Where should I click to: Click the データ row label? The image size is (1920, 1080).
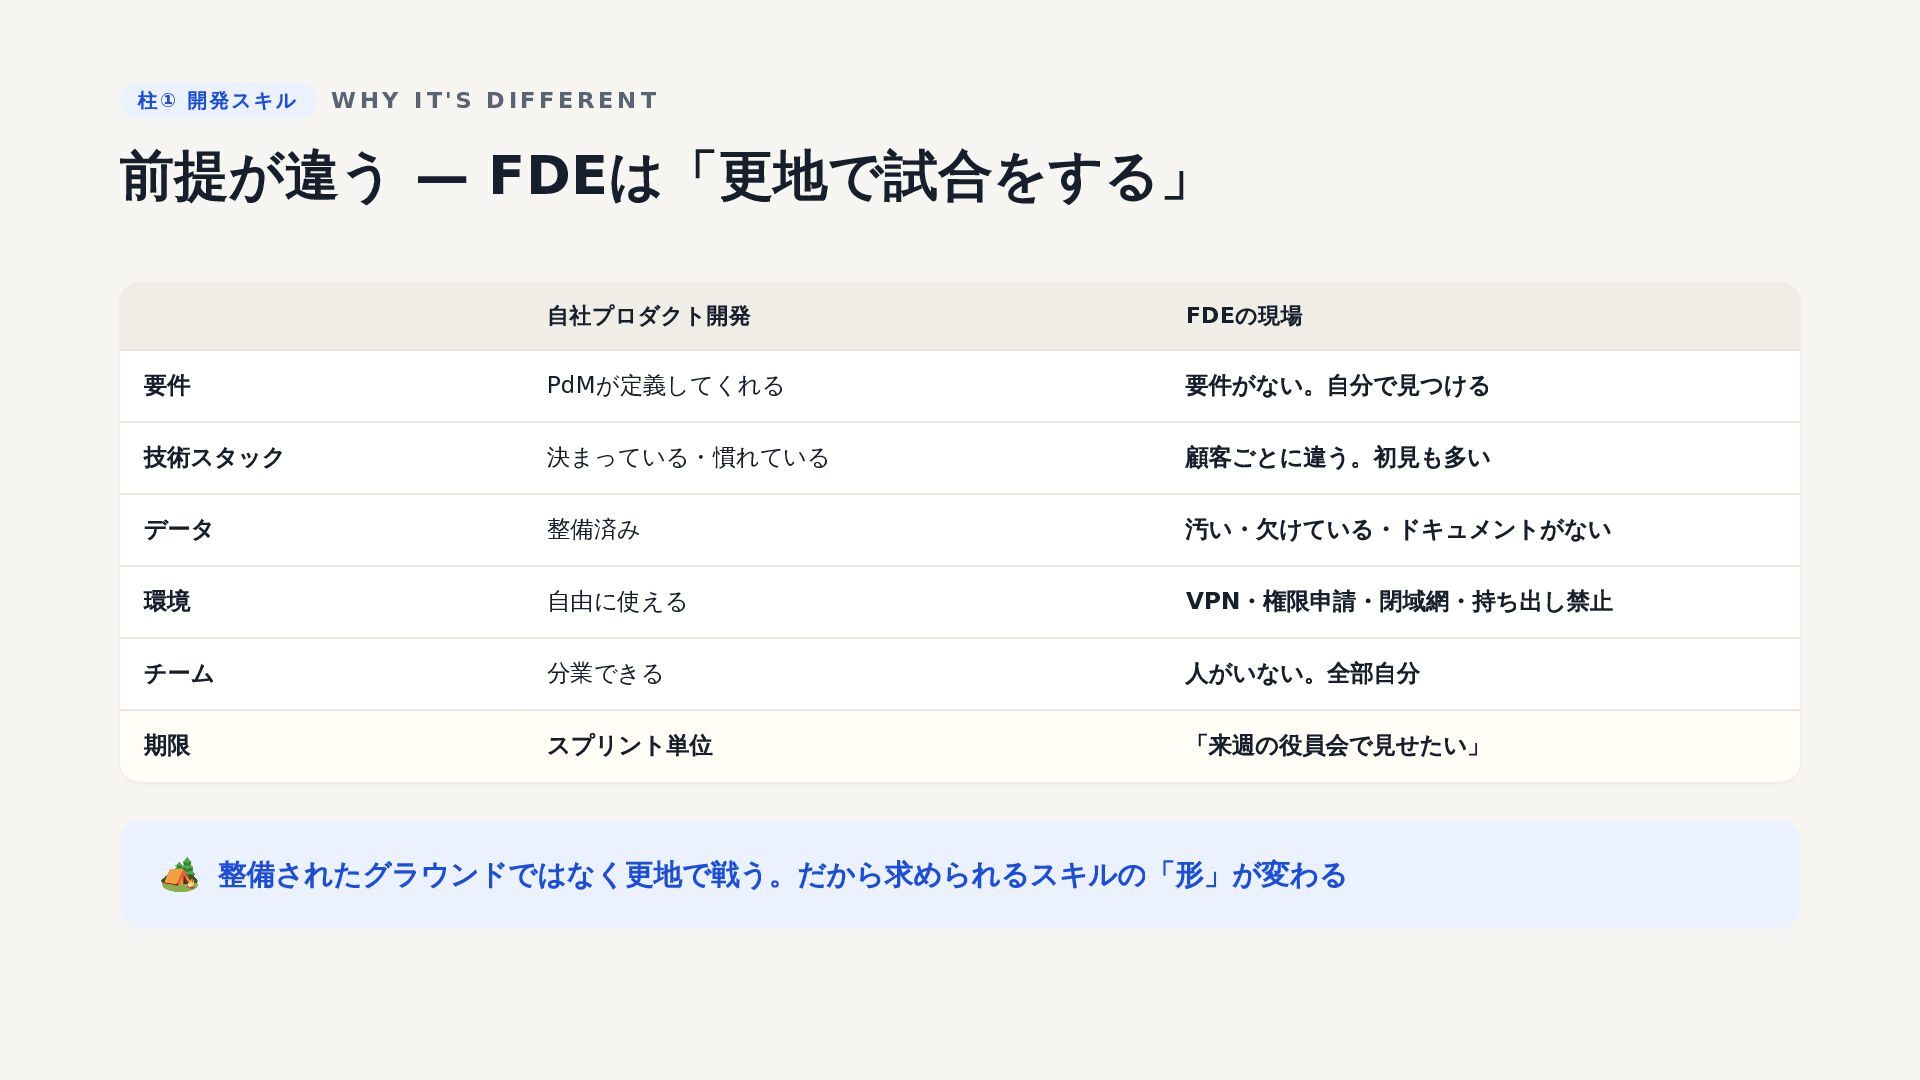[x=178, y=530]
